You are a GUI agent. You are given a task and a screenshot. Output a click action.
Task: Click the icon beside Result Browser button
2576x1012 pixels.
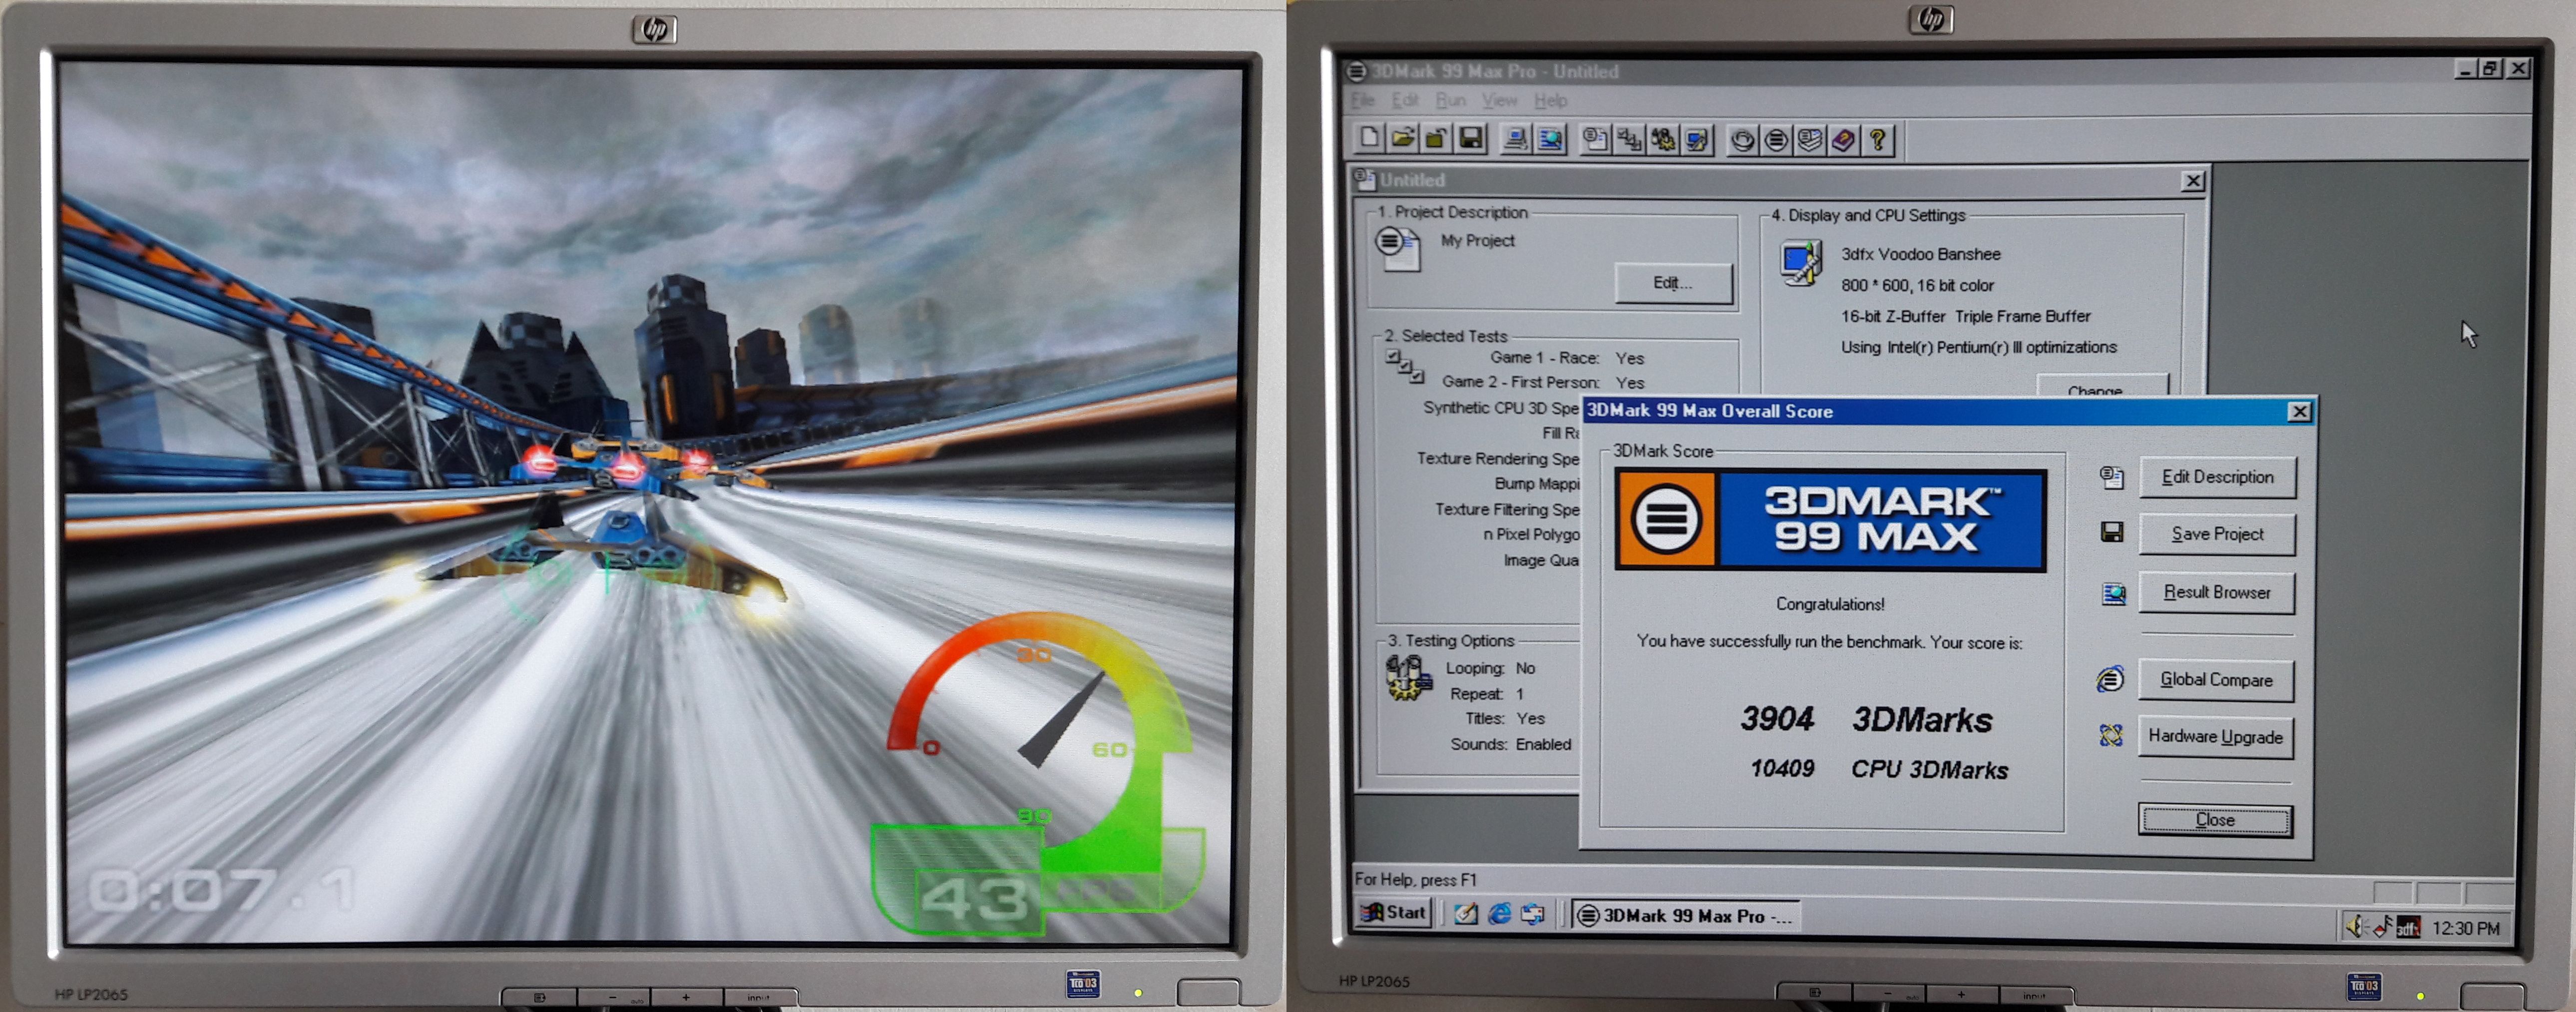pyautogui.click(x=2112, y=593)
